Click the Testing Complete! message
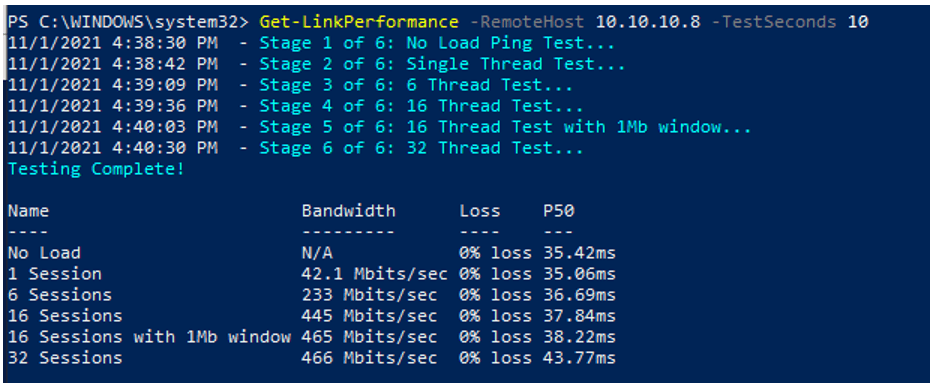934x385 pixels. (x=96, y=169)
